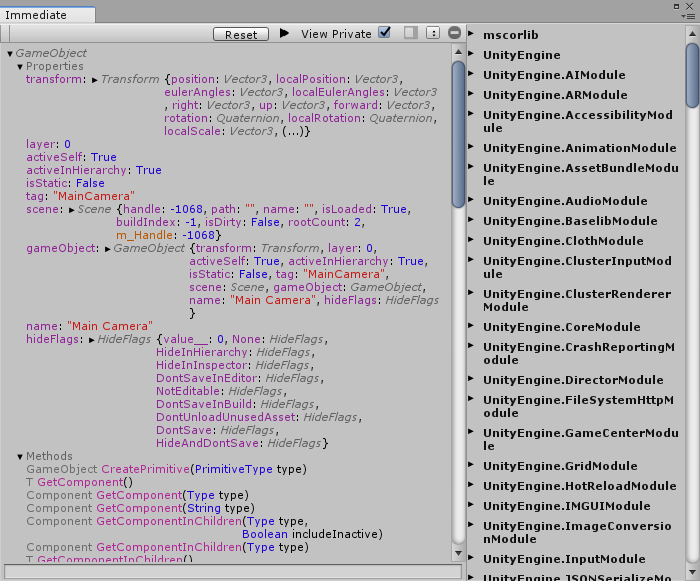Uncheck the View Private checkbox
The image size is (700, 581).
pyautogui.click(x=384, y=33)
